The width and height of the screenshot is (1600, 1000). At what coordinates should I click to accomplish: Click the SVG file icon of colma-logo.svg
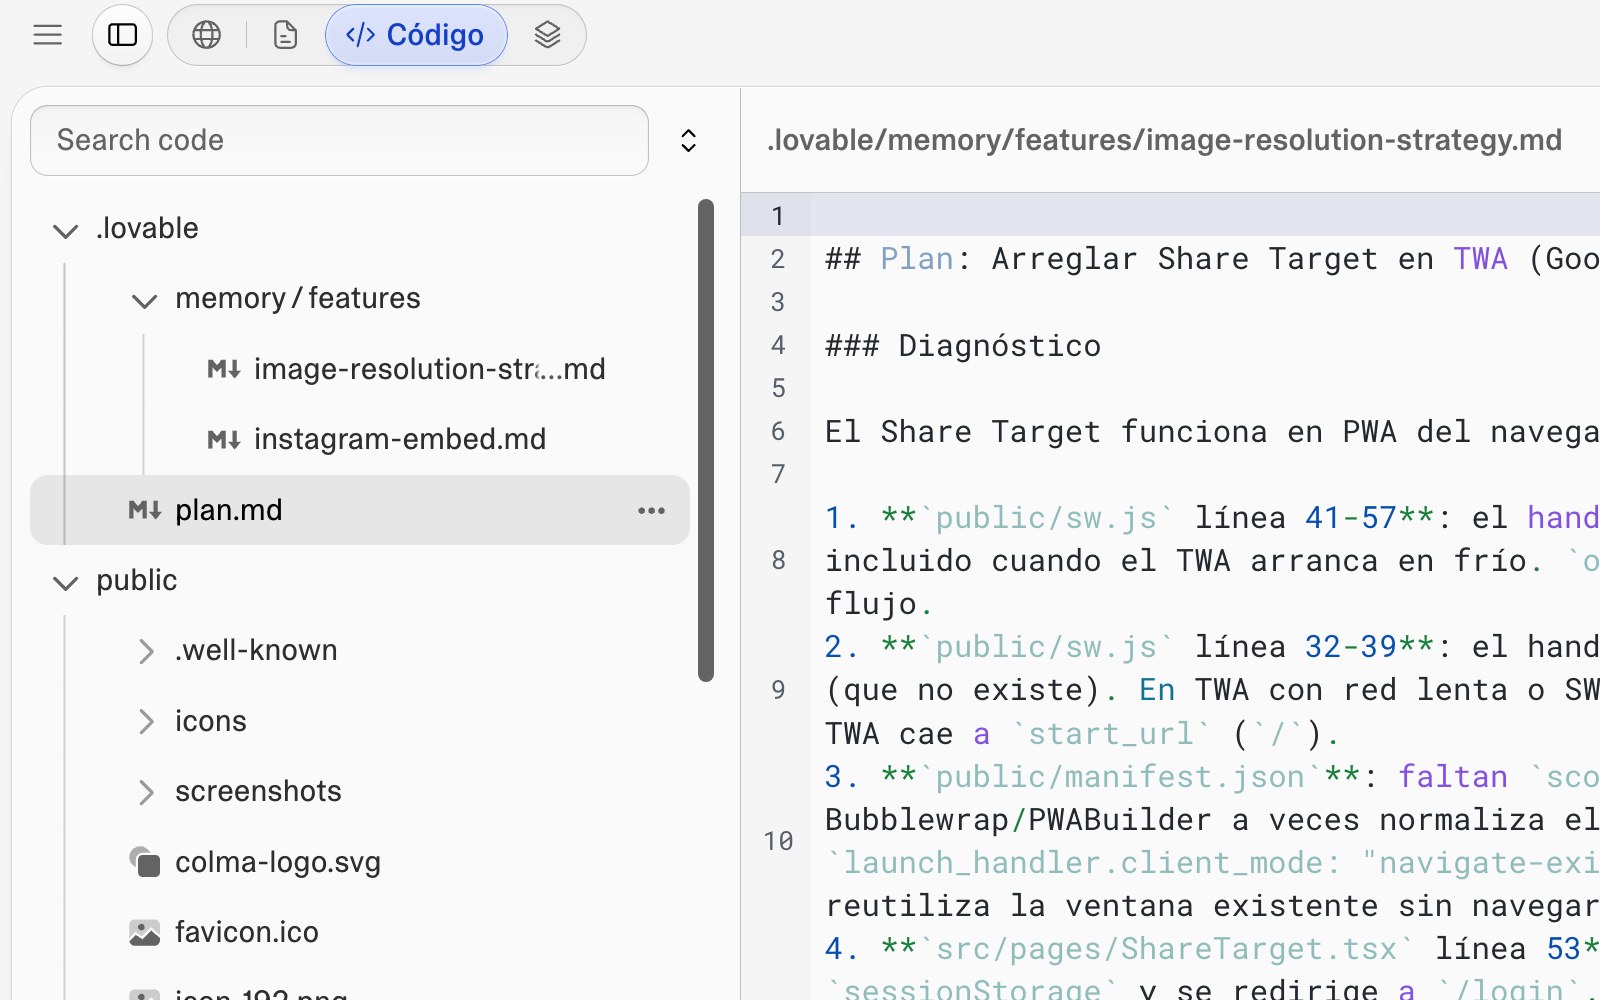tap(145, 862)
